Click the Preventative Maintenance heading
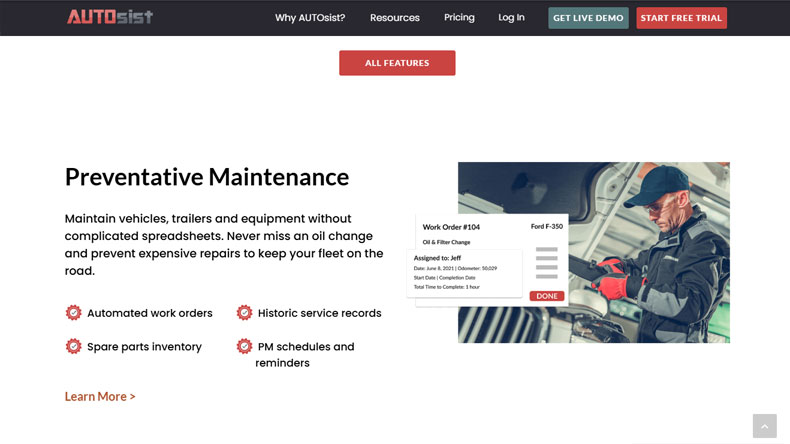Viewport: 790px width, 444px height. pyautogui.click(x=207, y=177)
